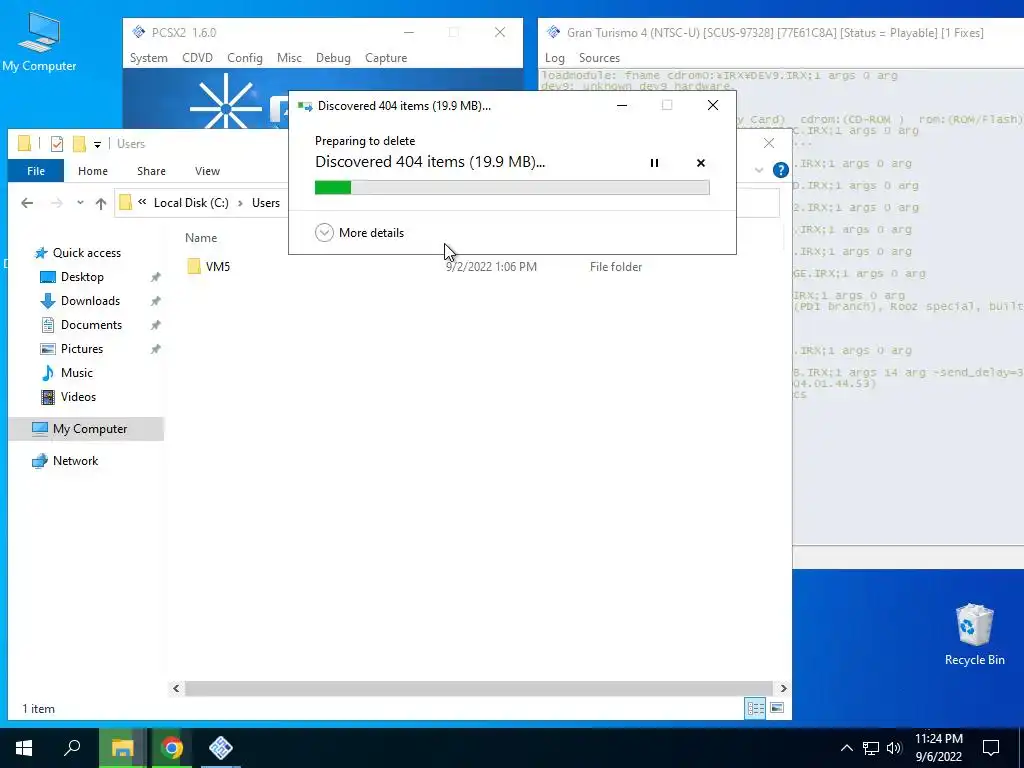
Task: Open network status tray icon
Action: click(871, 748)
